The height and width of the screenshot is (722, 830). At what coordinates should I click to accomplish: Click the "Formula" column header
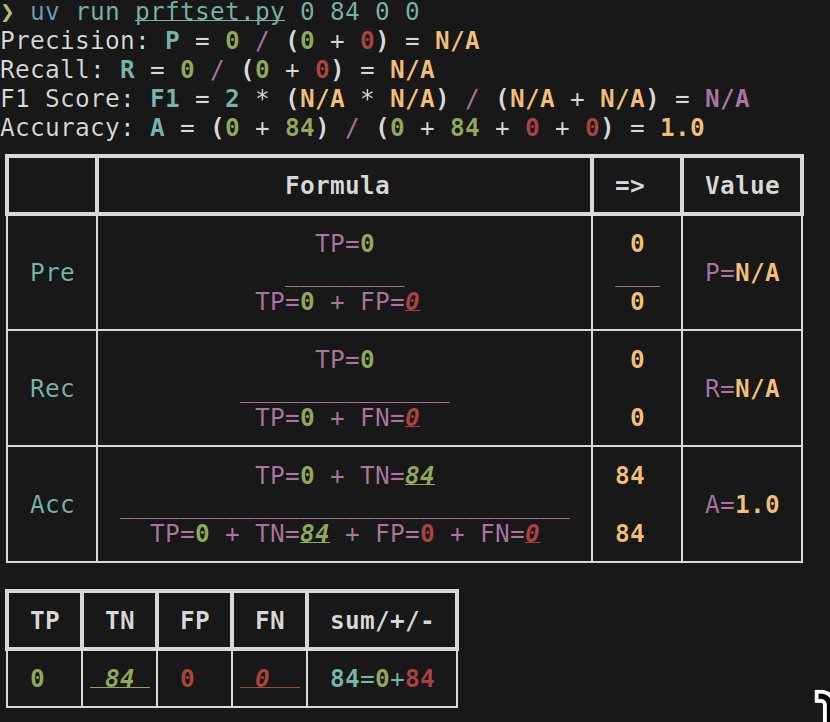(x=337, y=185)
